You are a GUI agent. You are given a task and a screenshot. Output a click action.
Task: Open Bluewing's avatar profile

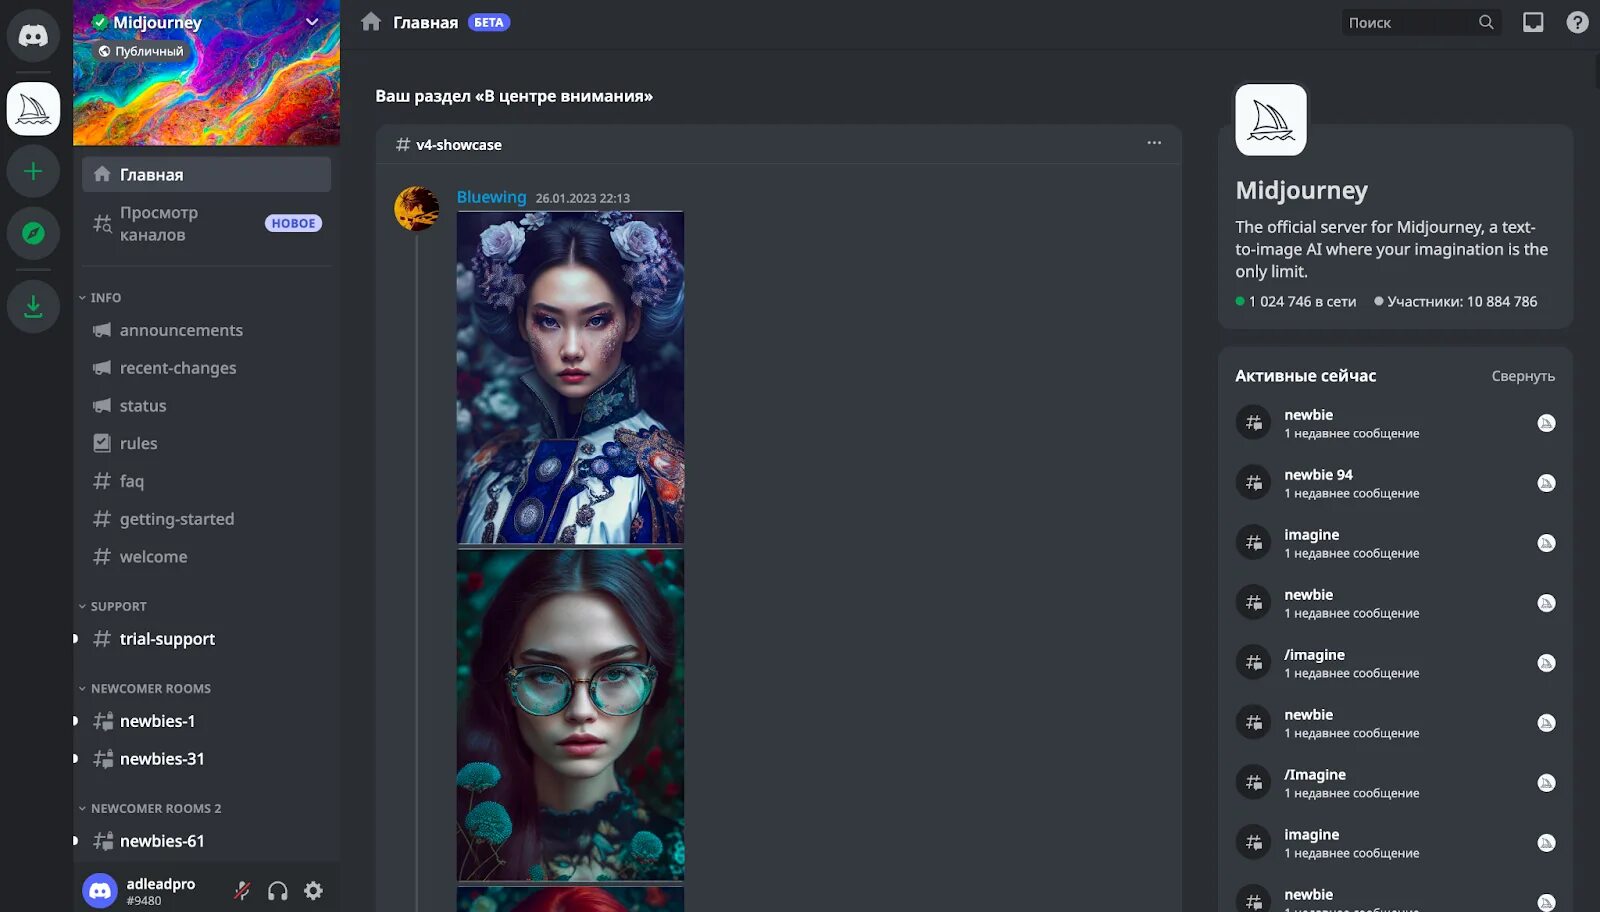[x=417, y=208]
